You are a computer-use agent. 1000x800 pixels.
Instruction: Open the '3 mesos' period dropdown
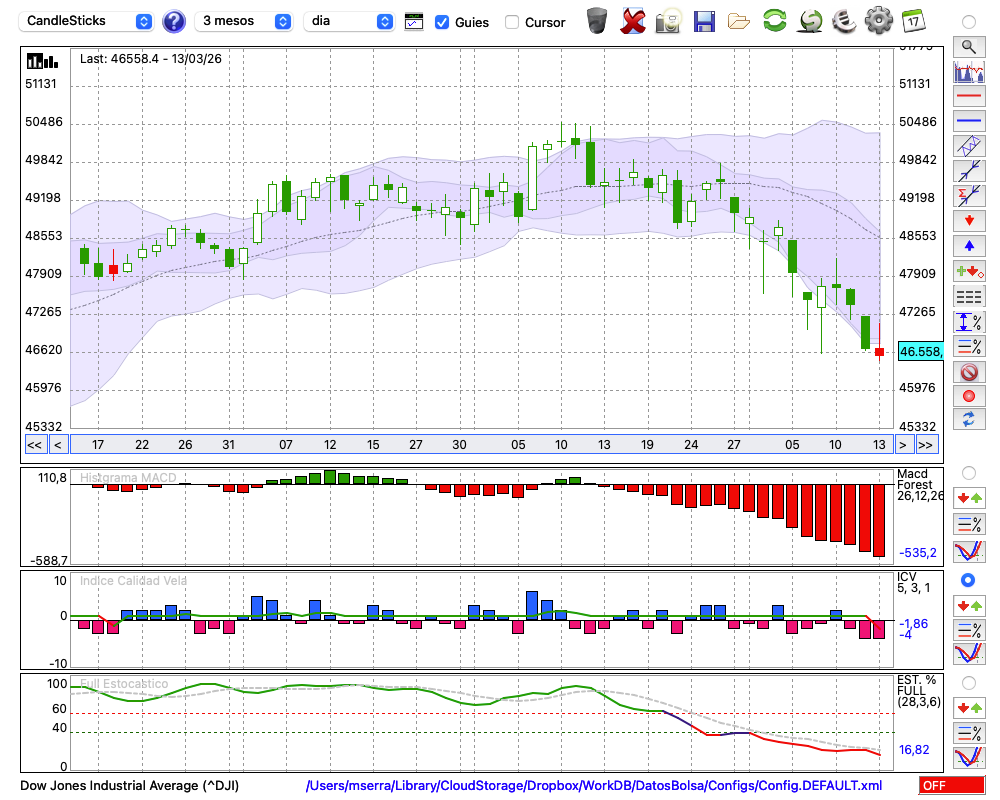(243, 21)
